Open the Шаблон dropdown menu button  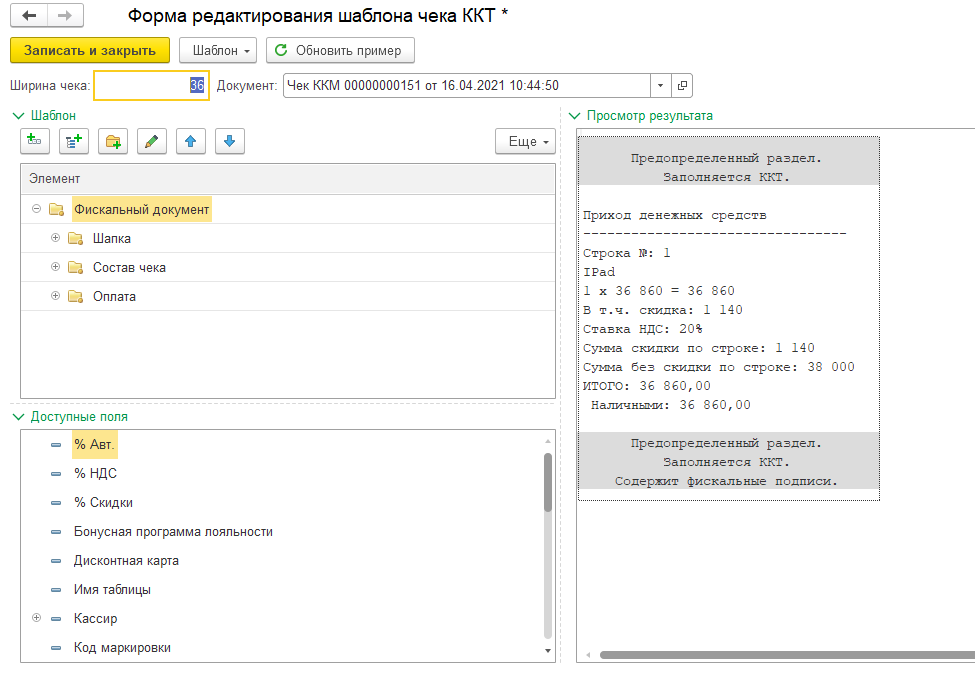click(218, 50)
